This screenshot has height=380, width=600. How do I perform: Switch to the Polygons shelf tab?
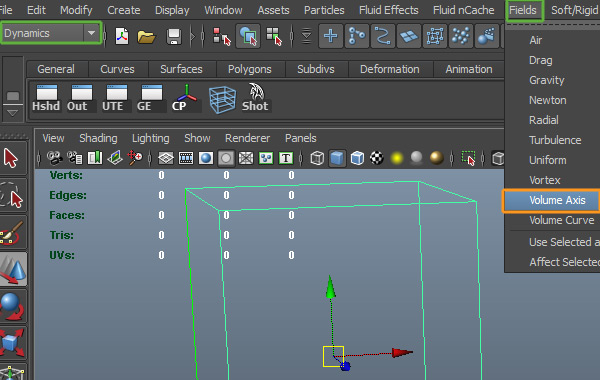249,69
